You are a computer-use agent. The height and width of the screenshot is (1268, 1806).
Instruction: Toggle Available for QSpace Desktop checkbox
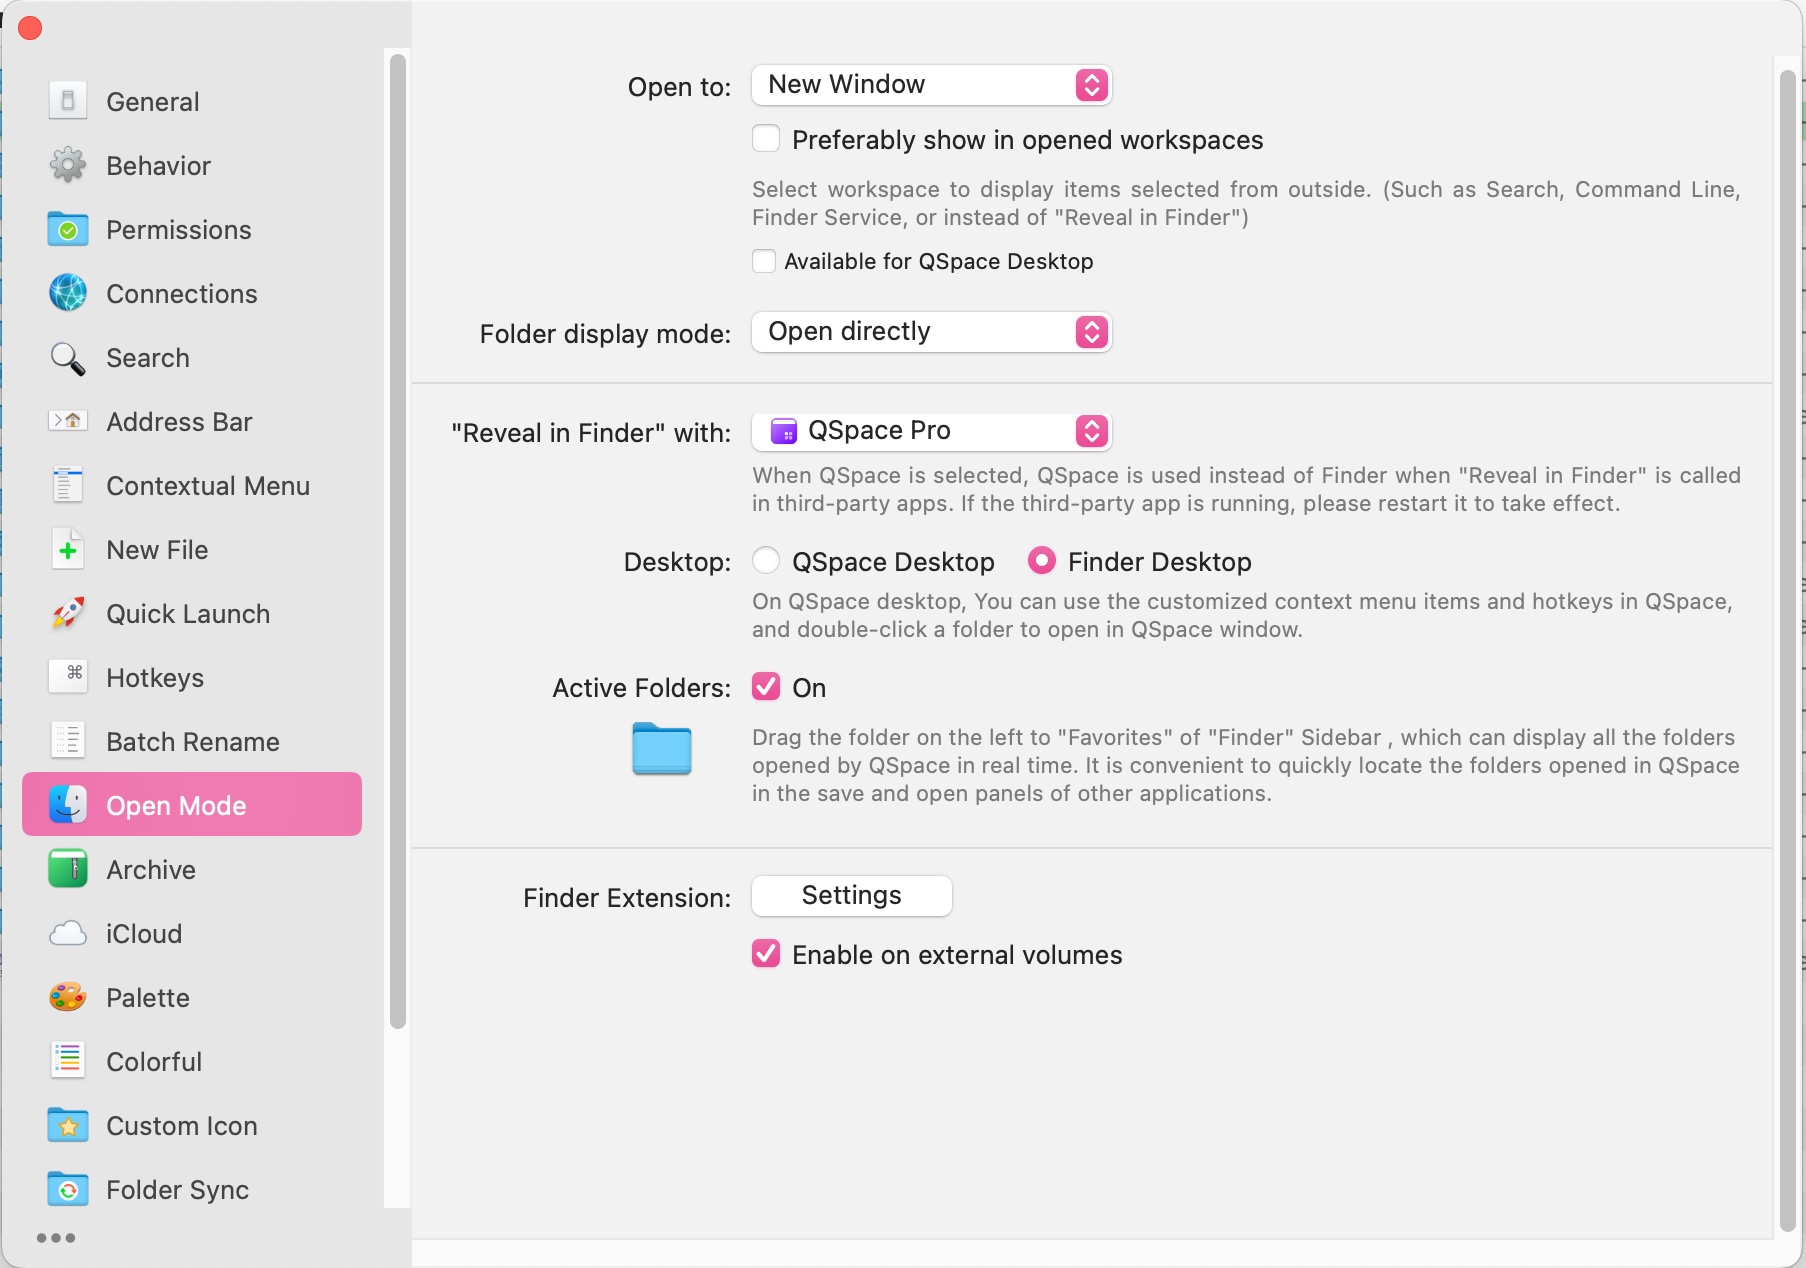point(764,261)
